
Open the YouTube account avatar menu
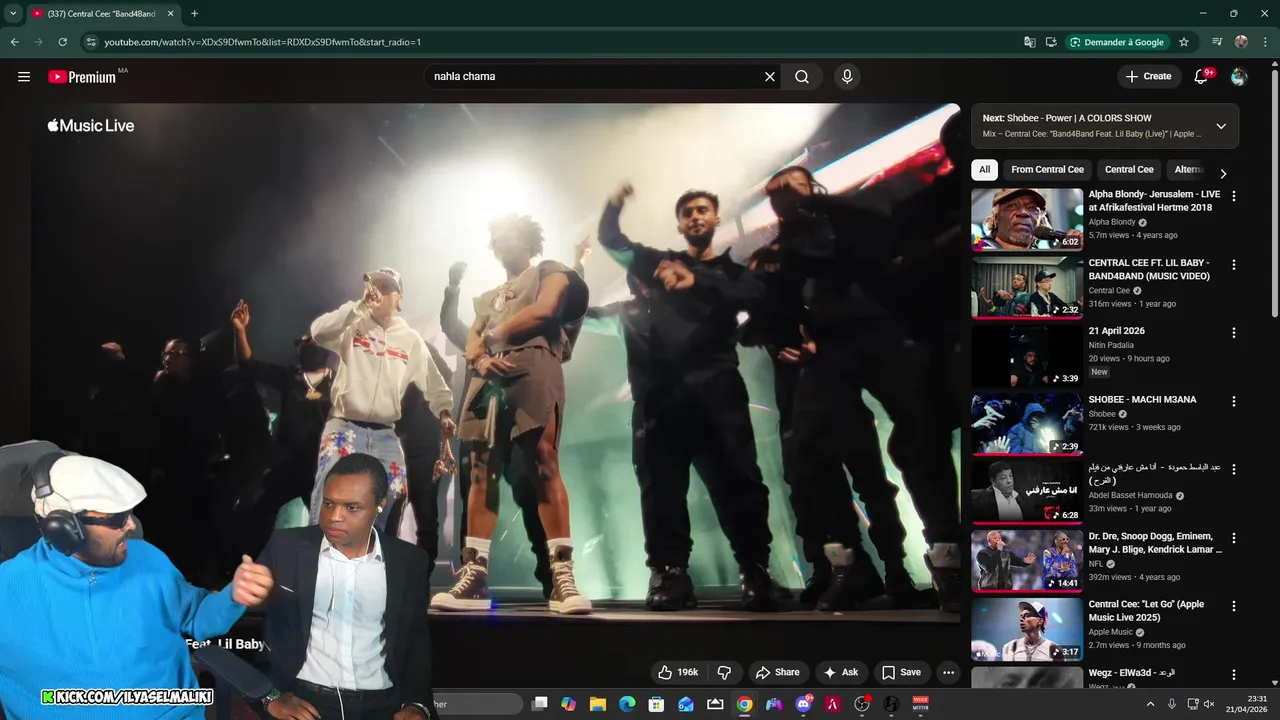(x=1239, y=76)
